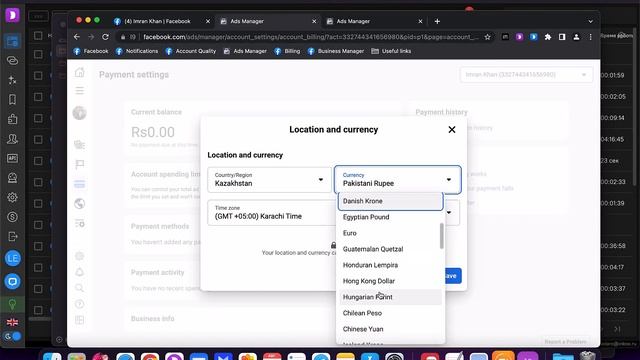Open the Notifications bookmark

click(x=137, y=51)
